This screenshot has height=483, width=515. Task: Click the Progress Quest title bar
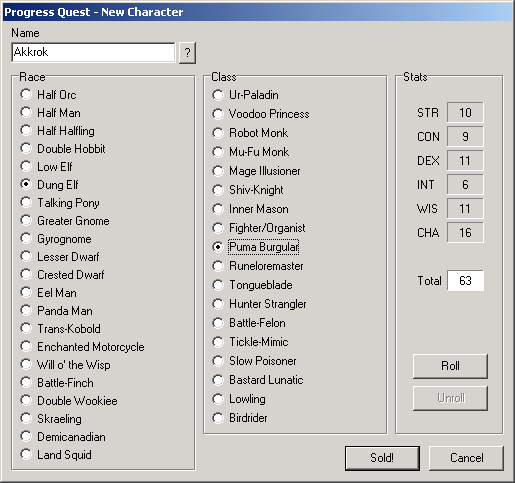tap(257, 12)
